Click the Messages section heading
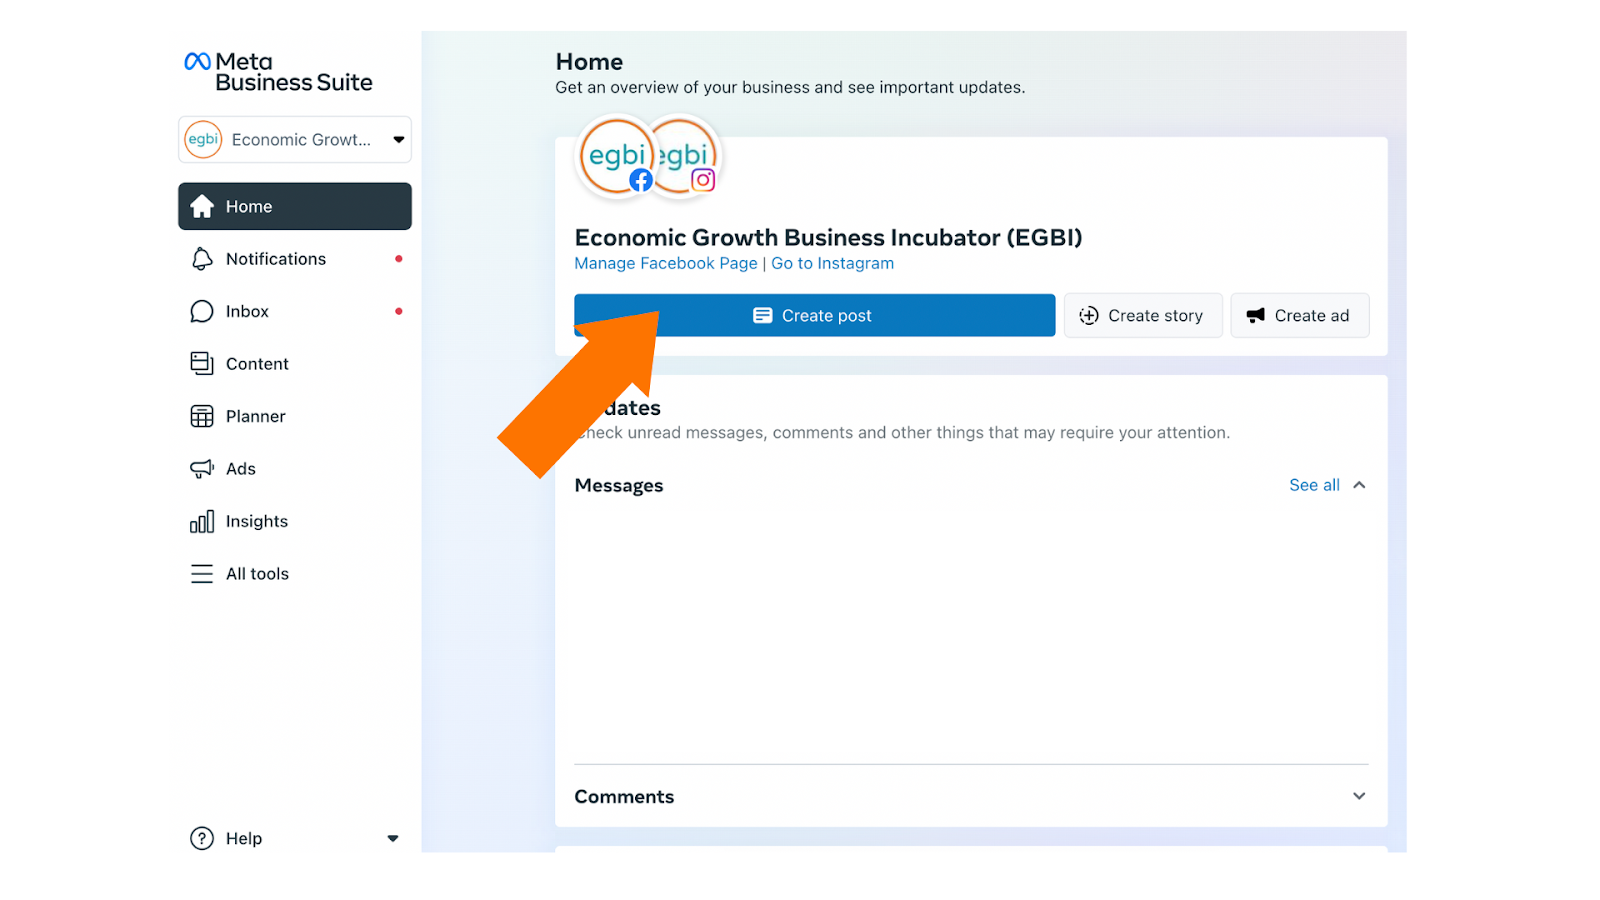Viewport: 1600px width, 900px height. [x=619, y=485]
